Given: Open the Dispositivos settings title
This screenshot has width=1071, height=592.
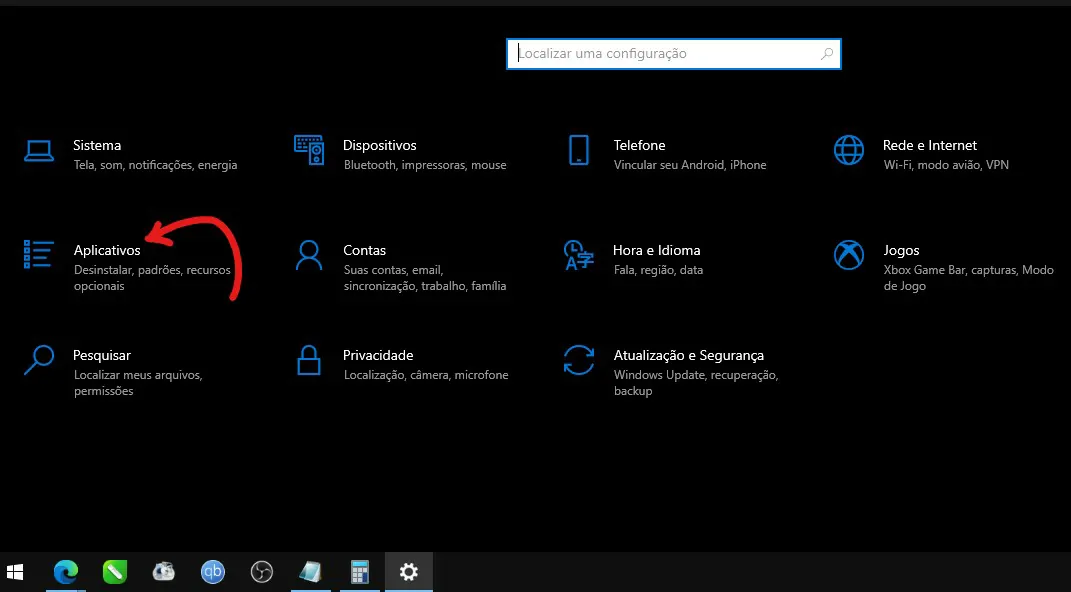Looking at the screenshot, I should pyautogui.click(x=380, y=145).
